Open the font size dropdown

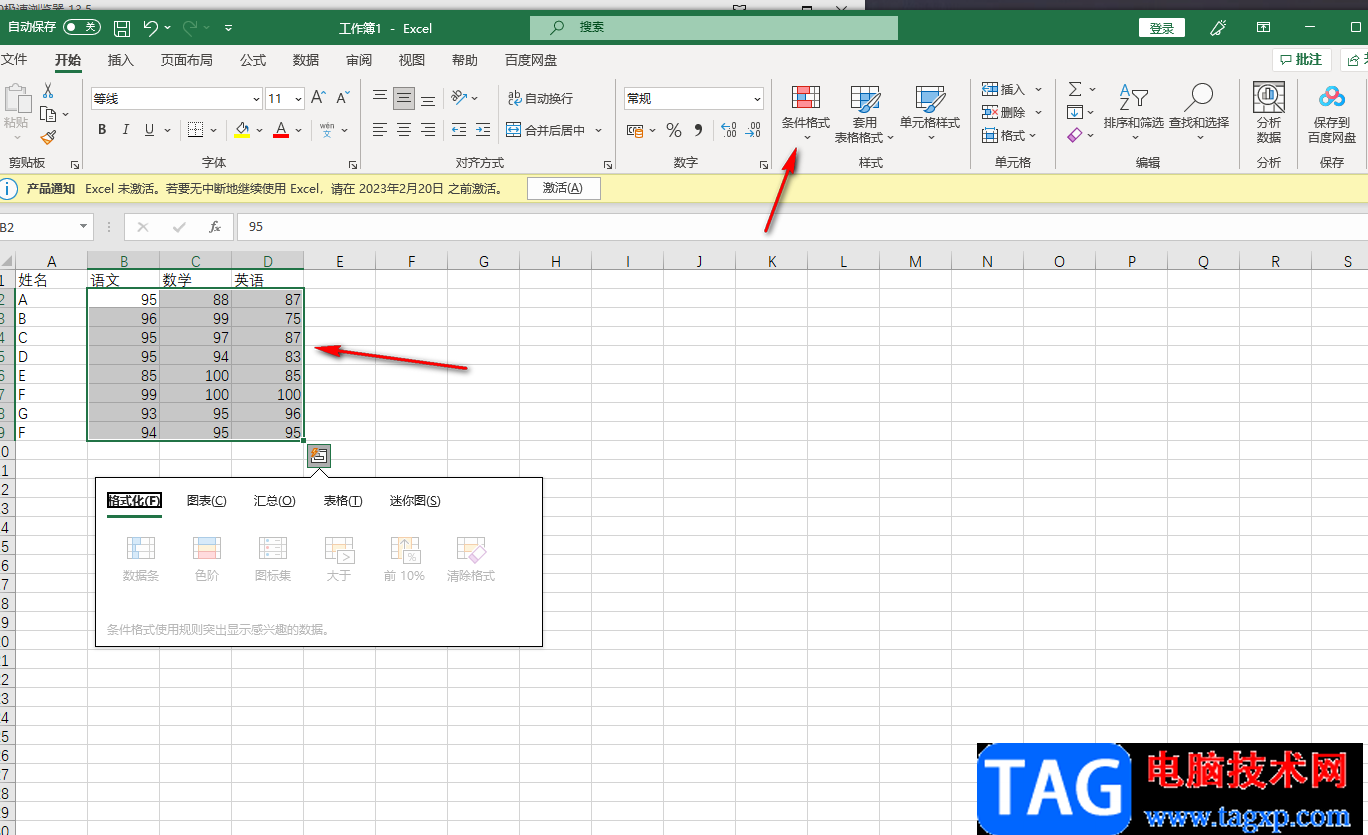[x=298, y=98]
